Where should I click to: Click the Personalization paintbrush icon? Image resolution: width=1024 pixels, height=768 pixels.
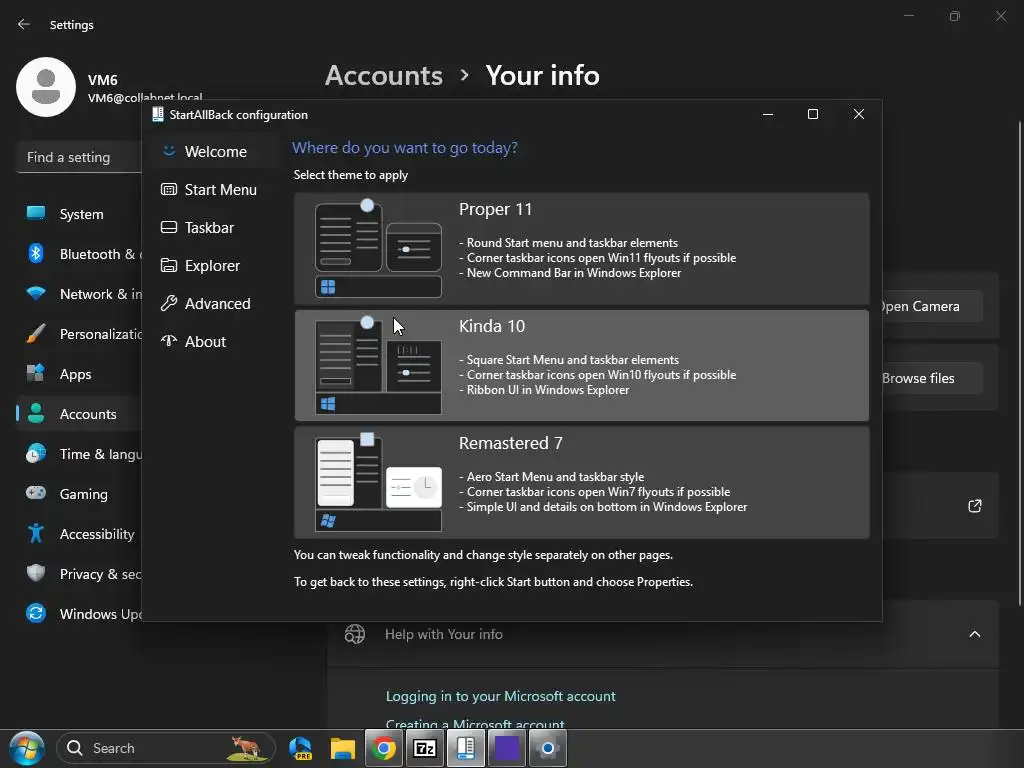click(36, 333)
